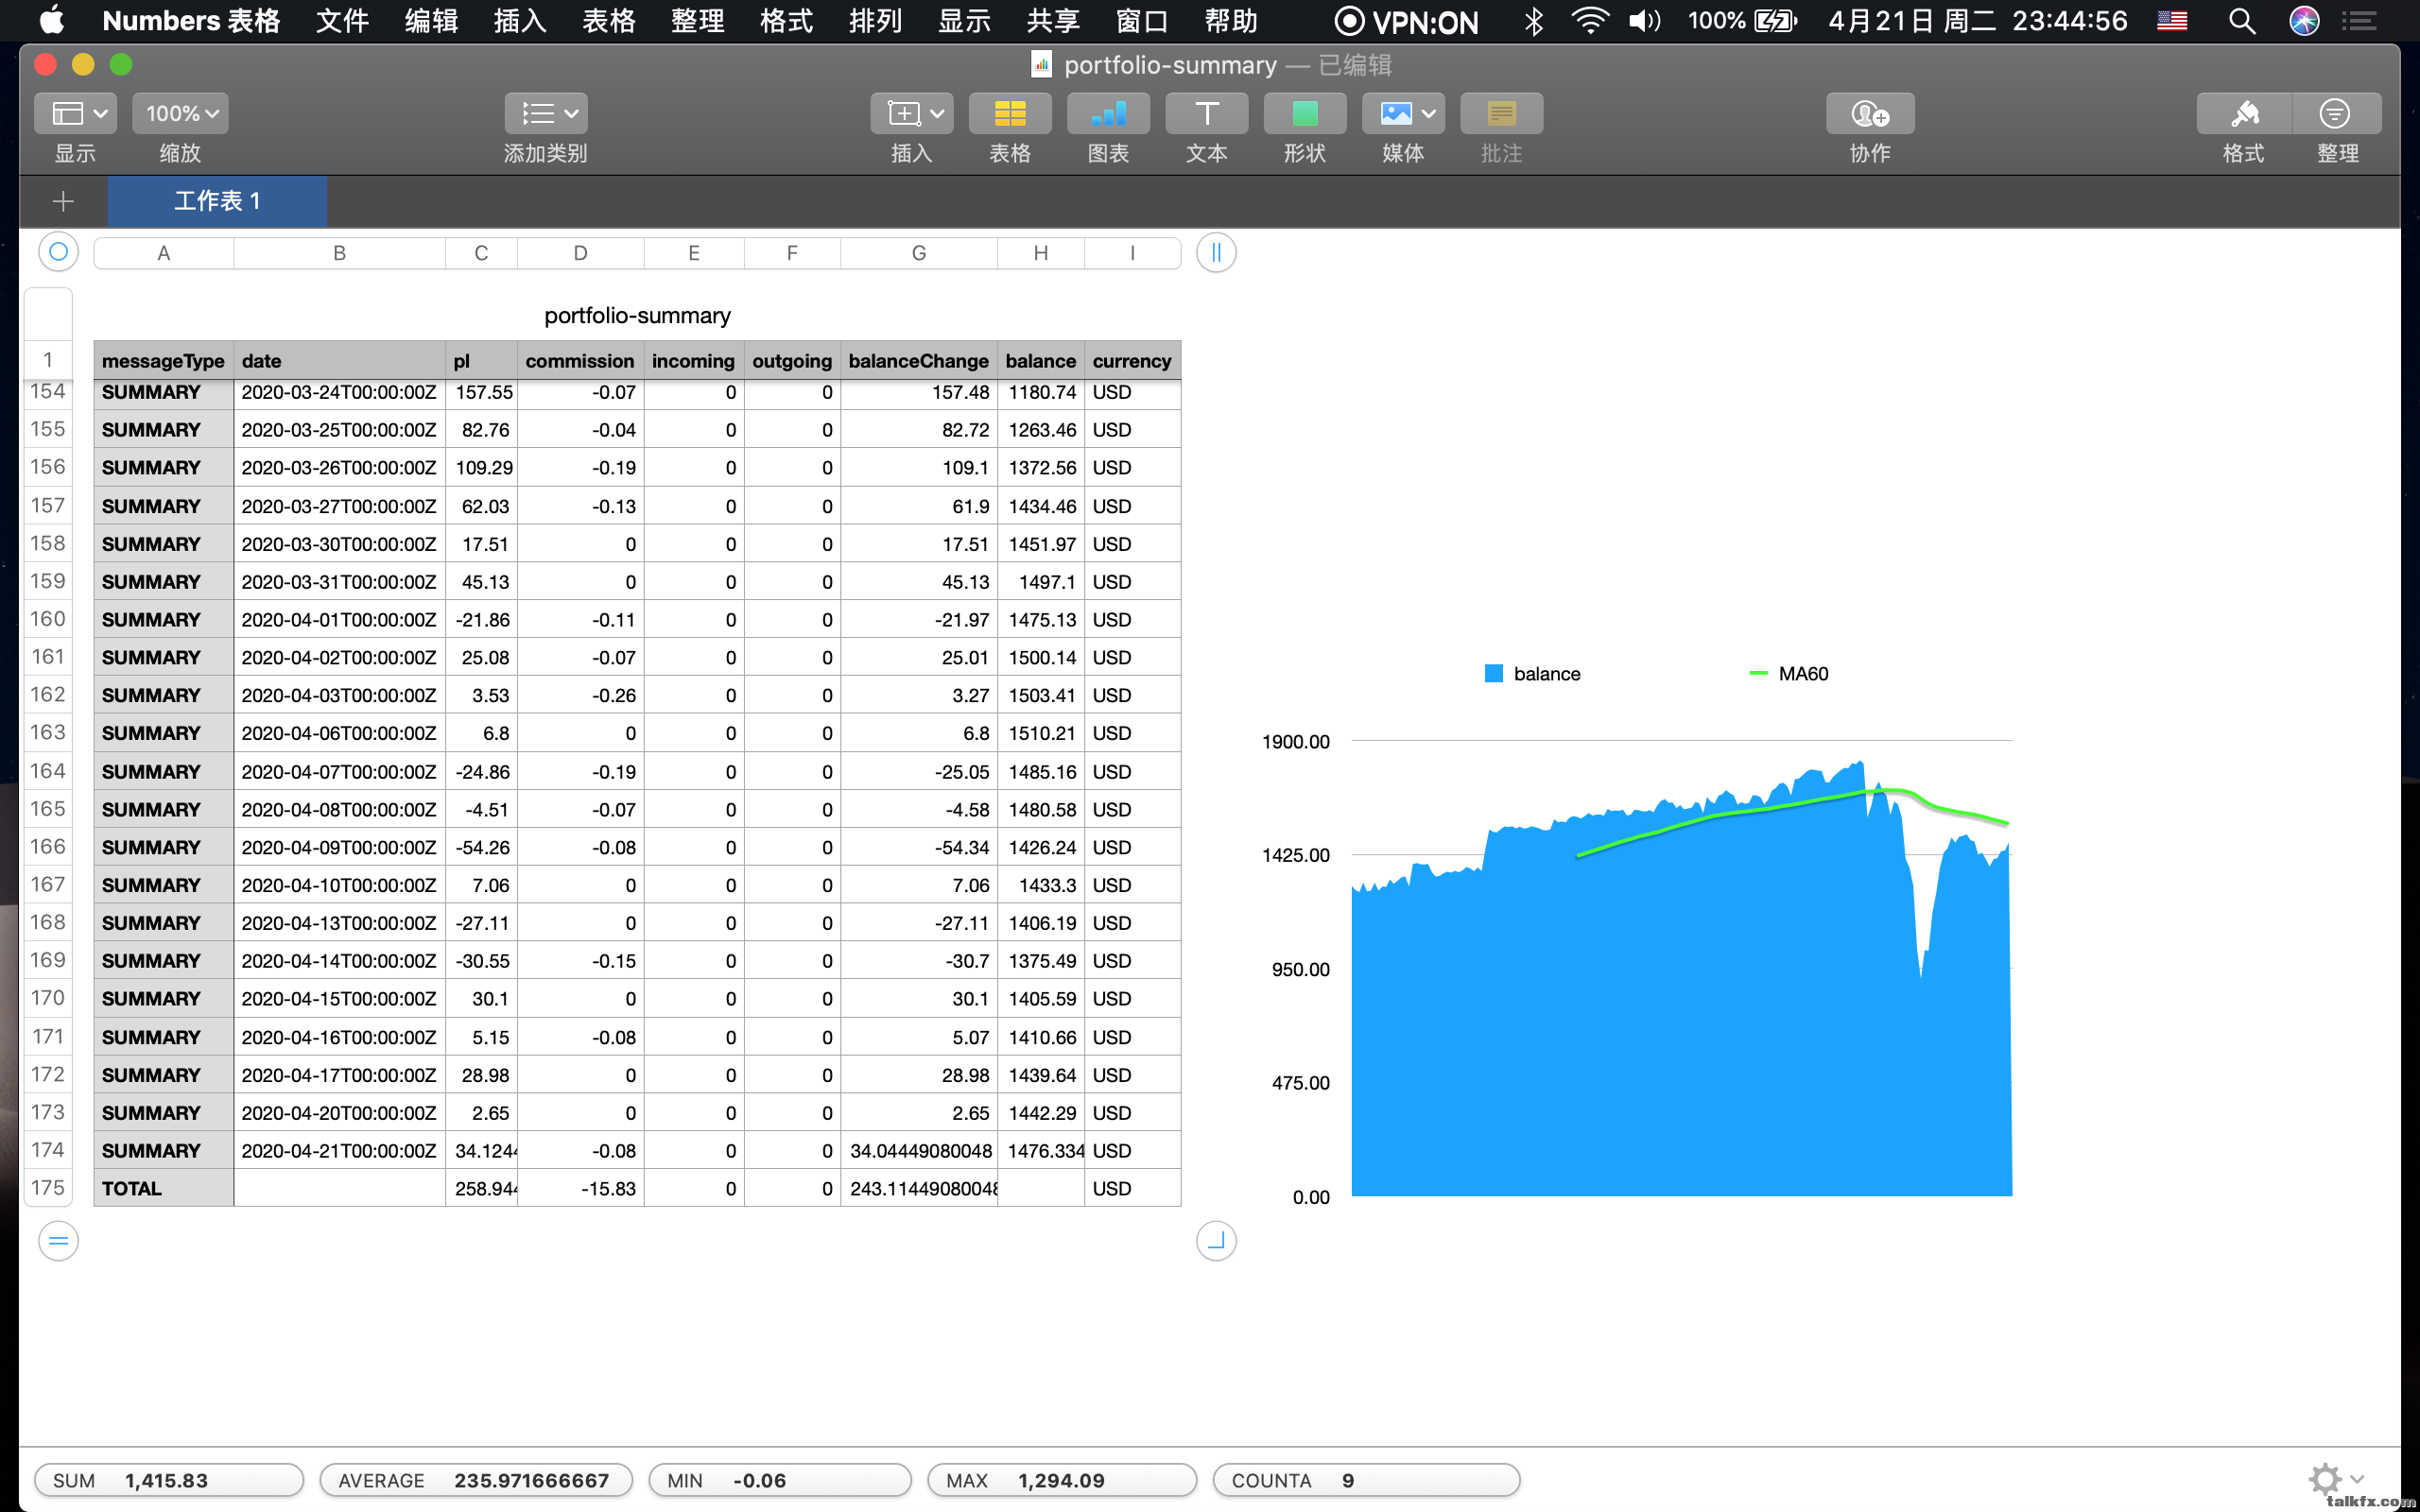Viewport: 2420px width, 1512px height.
Task: Click the document title portfolio-summary in title bar
Action: pos(1170,65)
